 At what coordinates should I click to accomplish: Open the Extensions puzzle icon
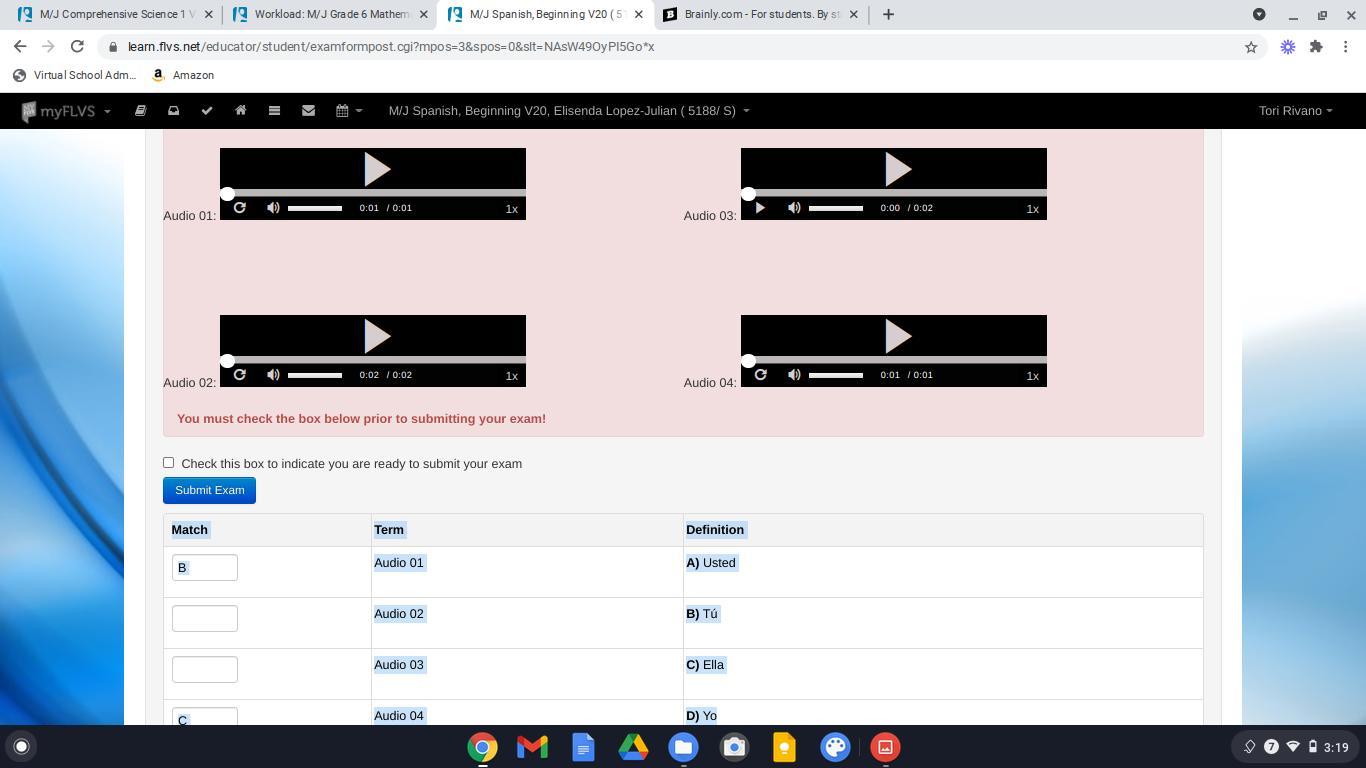(1316, 47)
